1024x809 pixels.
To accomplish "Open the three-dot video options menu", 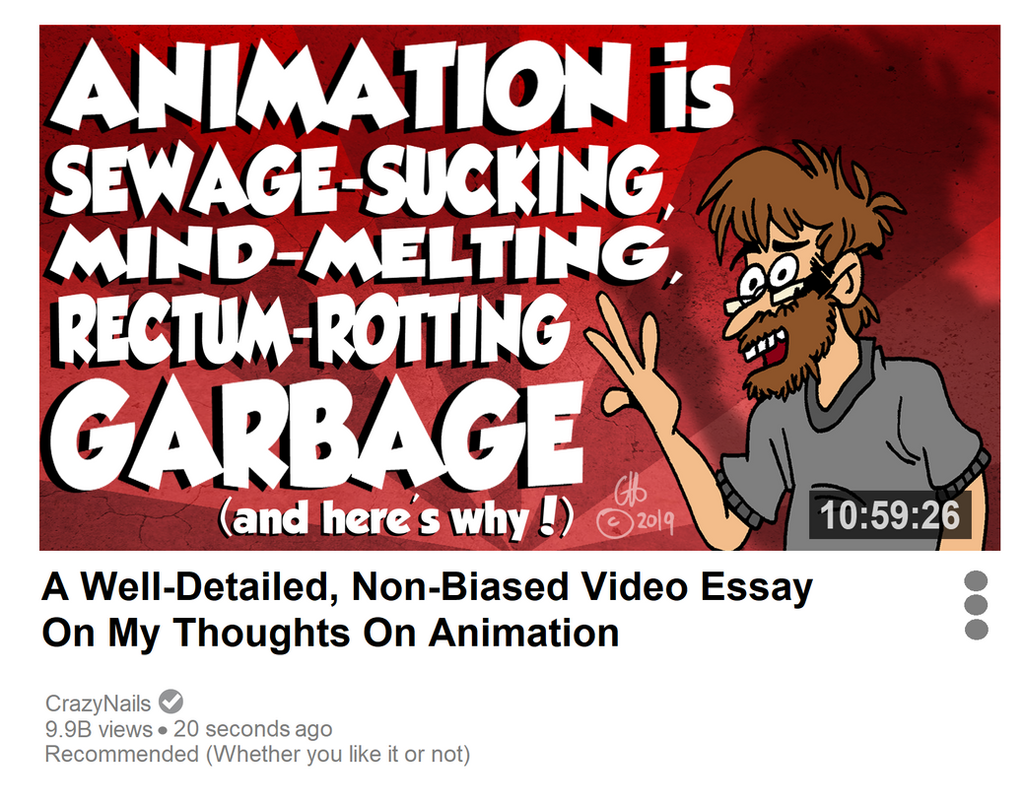I will coord(976,605).
